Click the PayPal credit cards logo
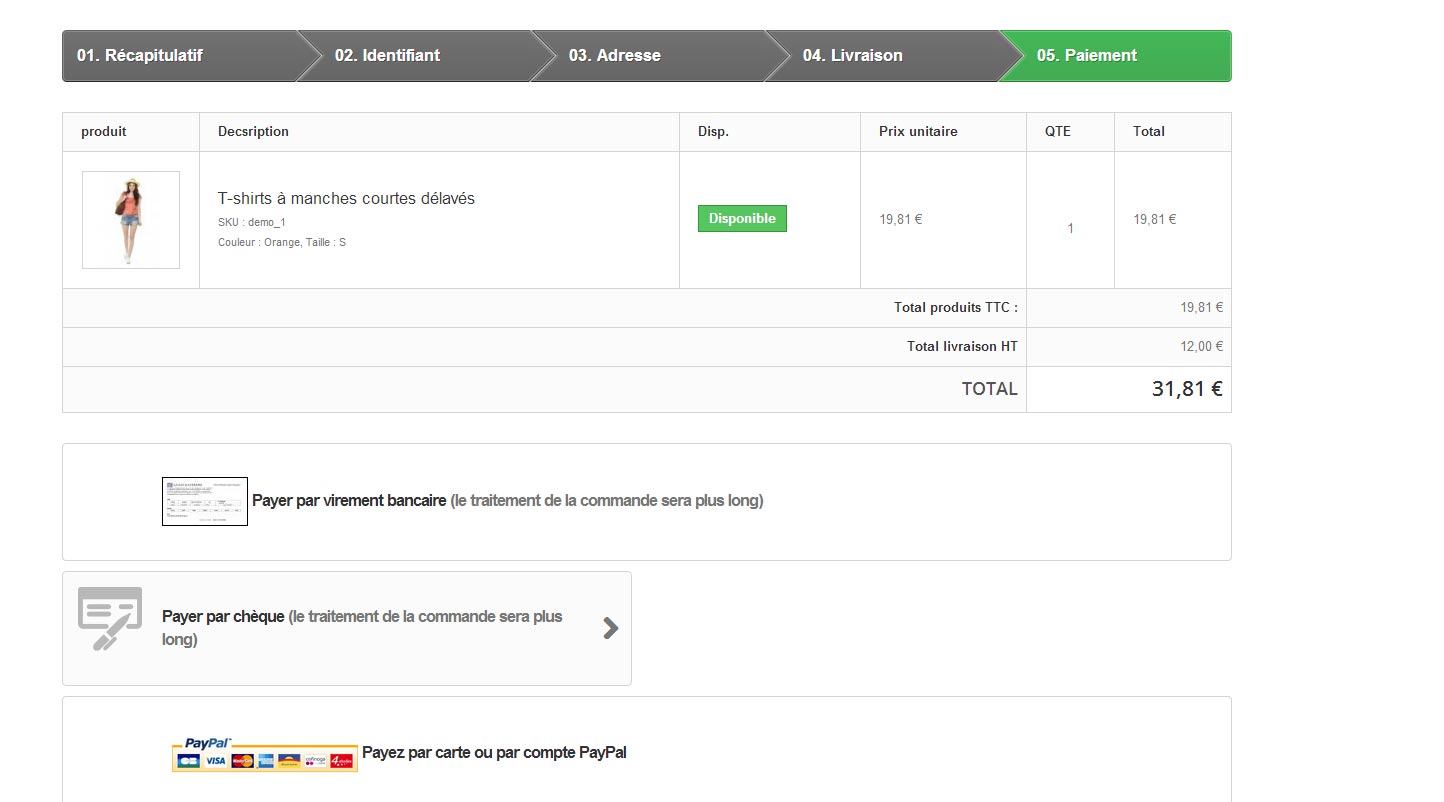This screenshot has height=802, width=1444. click(x=265, y=755)
